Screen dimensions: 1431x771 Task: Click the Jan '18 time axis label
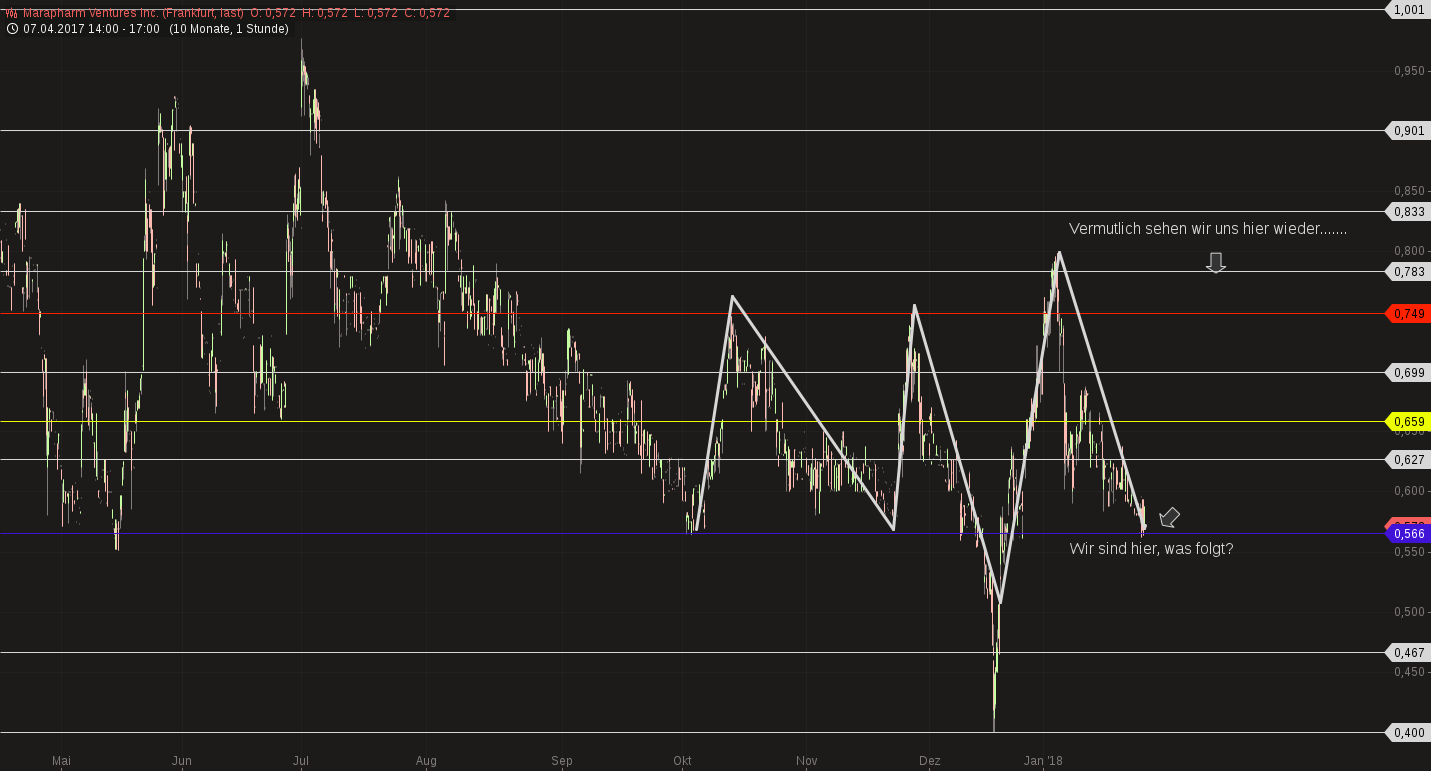[x=1043, y=761]
